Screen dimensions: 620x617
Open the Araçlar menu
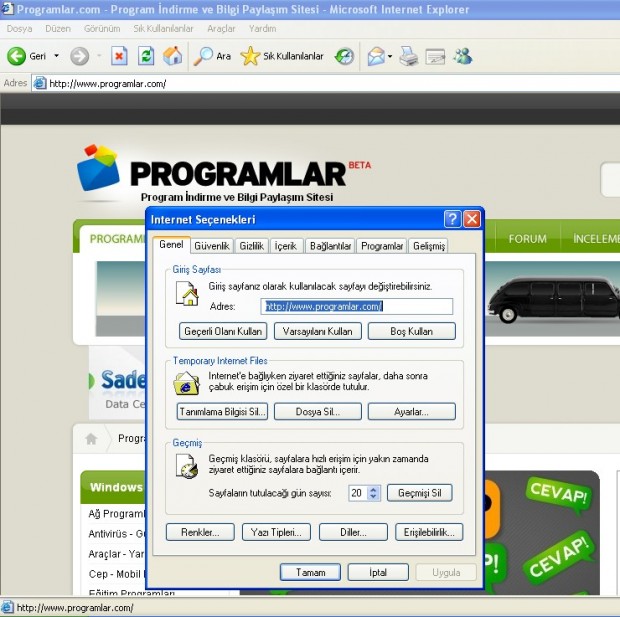221,28
